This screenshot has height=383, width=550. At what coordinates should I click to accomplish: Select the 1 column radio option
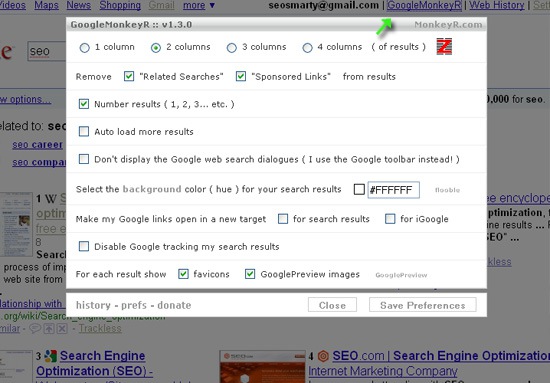pyautogui.click(x=85, y=48)
